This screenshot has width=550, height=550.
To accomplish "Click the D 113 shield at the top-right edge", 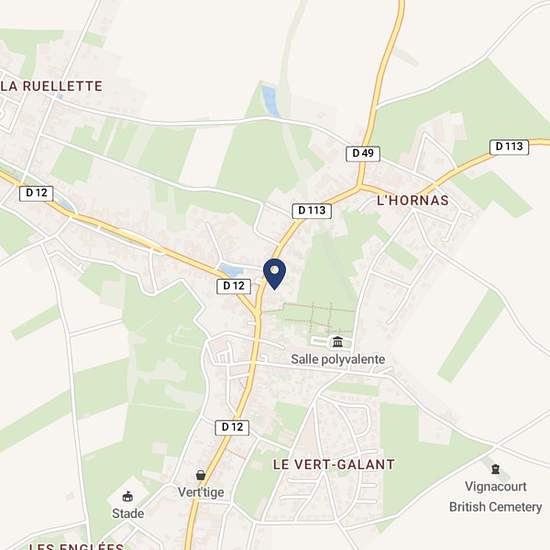I will (509, 147).
